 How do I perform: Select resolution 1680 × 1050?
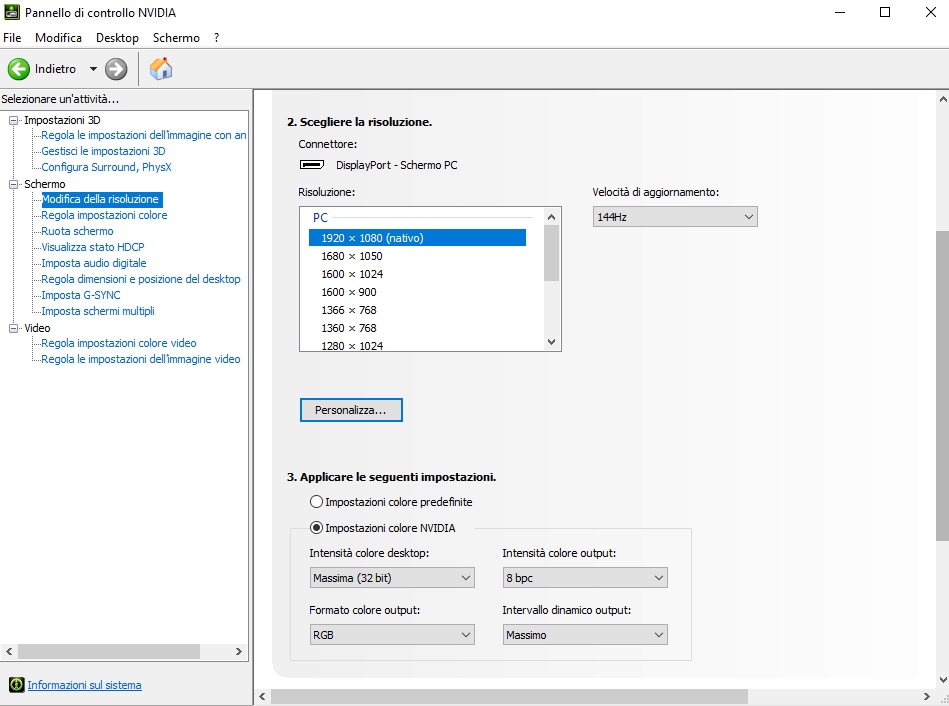coord(417,256)
